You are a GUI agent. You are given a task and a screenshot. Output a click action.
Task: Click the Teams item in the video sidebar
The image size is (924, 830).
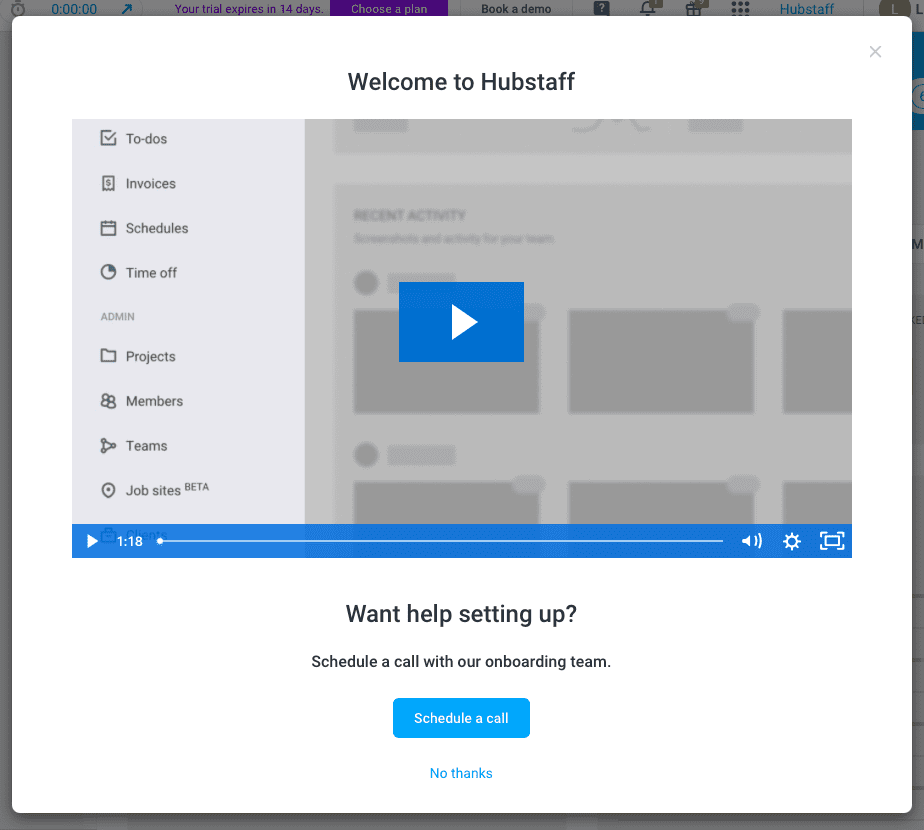pyautogui.click(x=134, y=446)
